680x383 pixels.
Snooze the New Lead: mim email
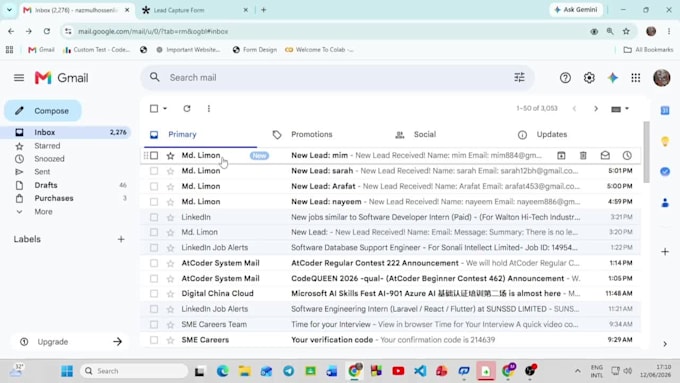click(x=627, y=155)
